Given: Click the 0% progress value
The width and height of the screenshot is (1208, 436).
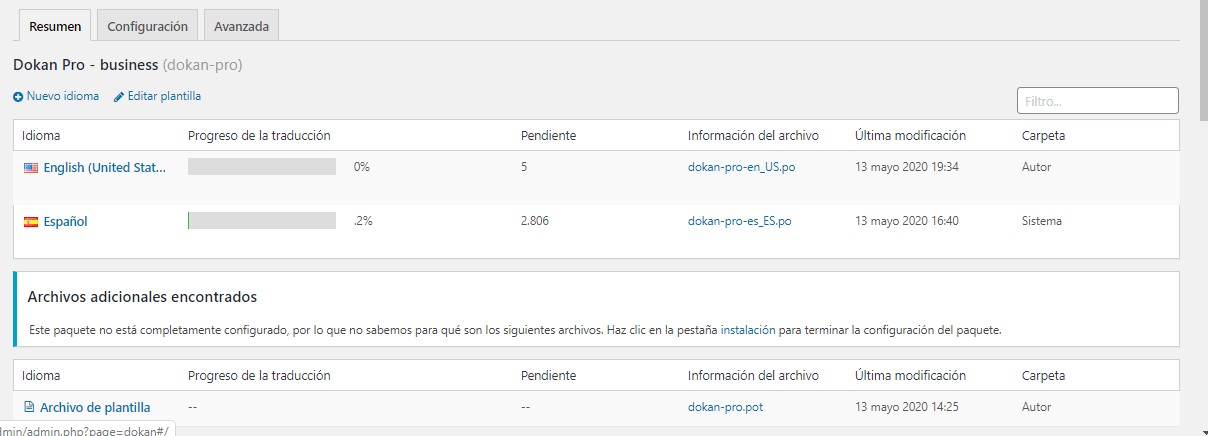Looking at the screenshot, I should [x=362, y=167].
